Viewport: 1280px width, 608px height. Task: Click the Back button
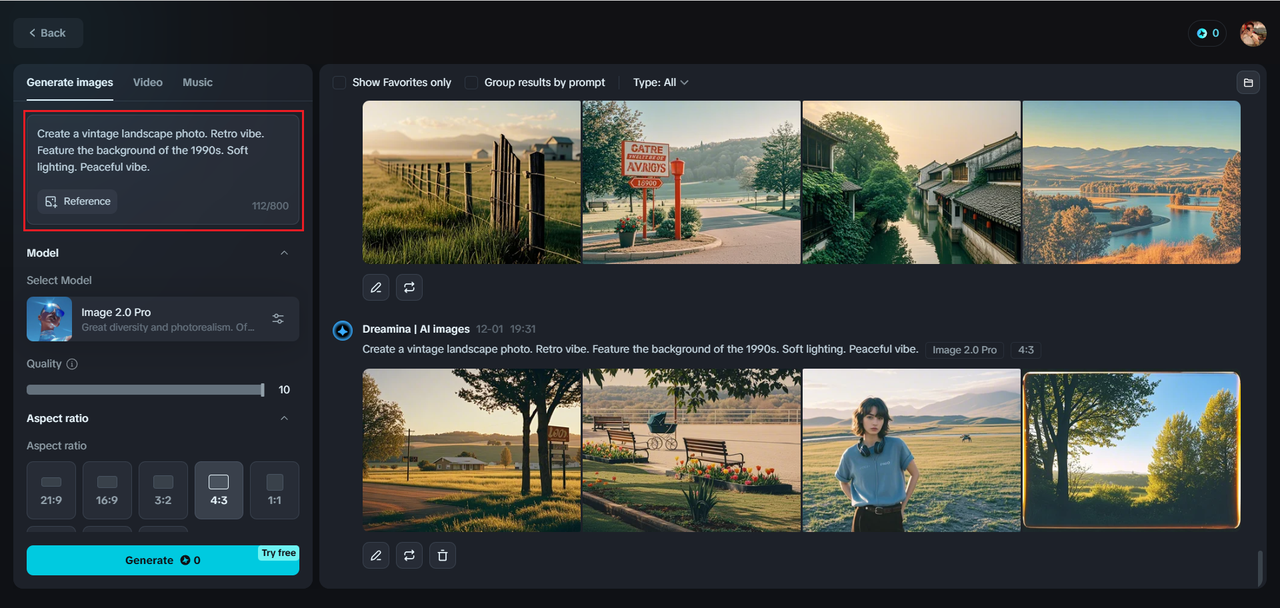(48, 33)
